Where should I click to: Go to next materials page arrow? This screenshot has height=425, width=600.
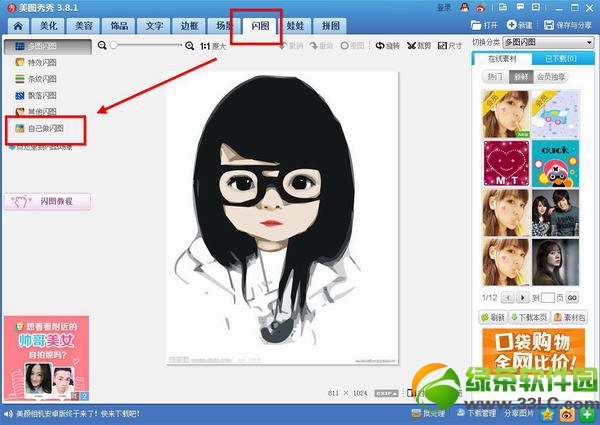tap(522, 298)
